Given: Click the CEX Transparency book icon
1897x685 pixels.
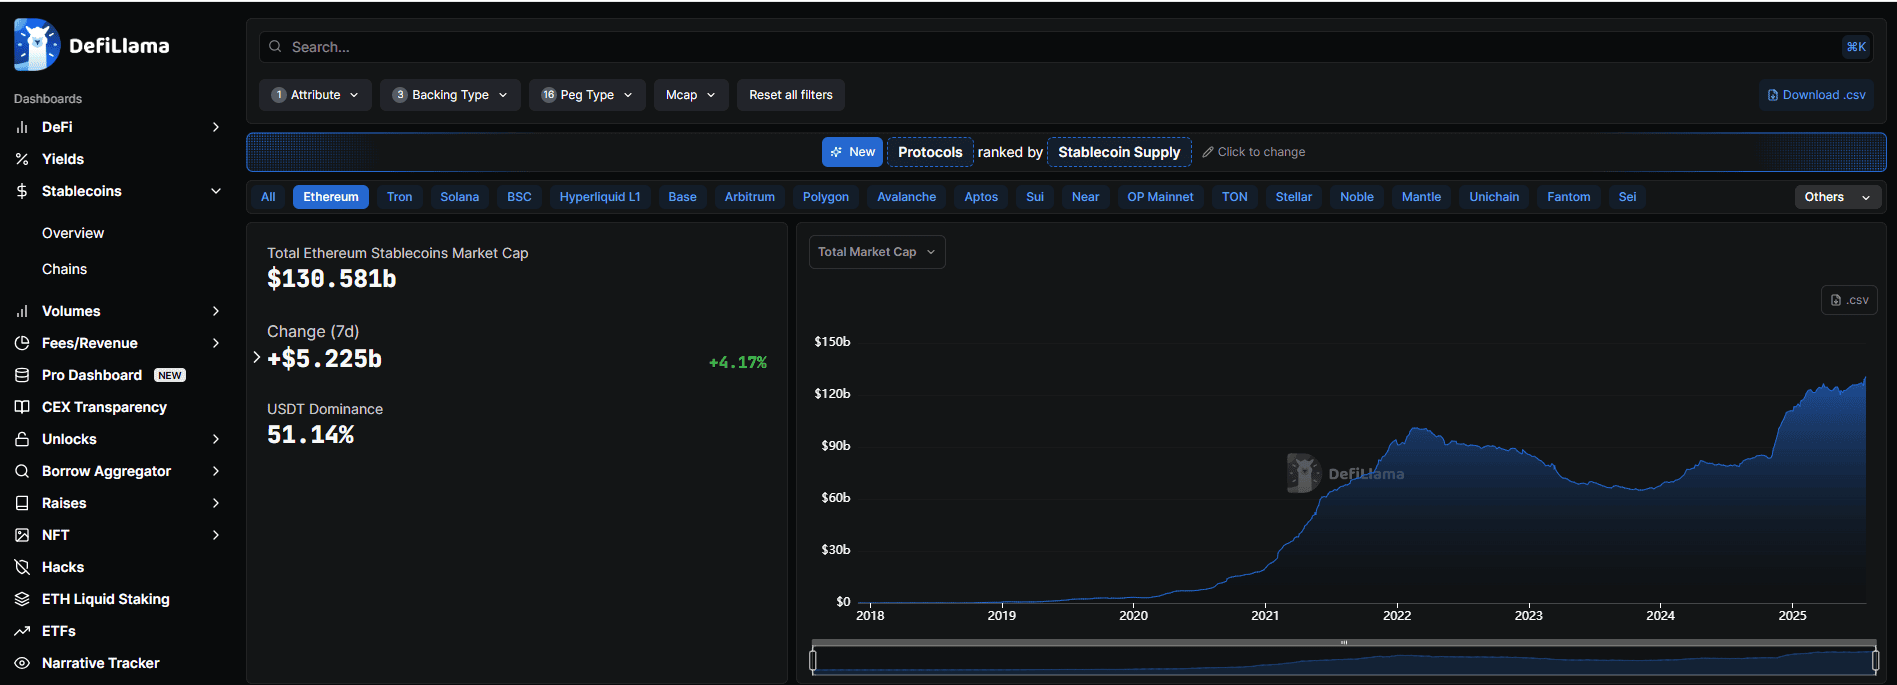Looking at the screenshot, I should coord(22,407).
